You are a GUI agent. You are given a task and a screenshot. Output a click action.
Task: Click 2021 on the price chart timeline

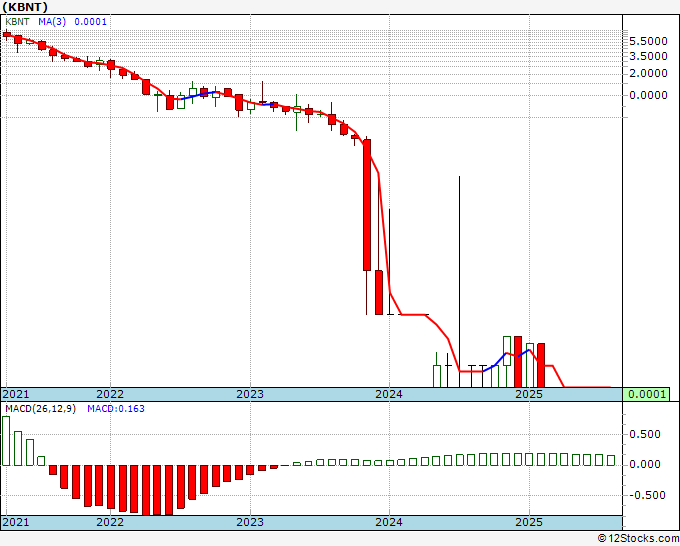click(16, 394)
